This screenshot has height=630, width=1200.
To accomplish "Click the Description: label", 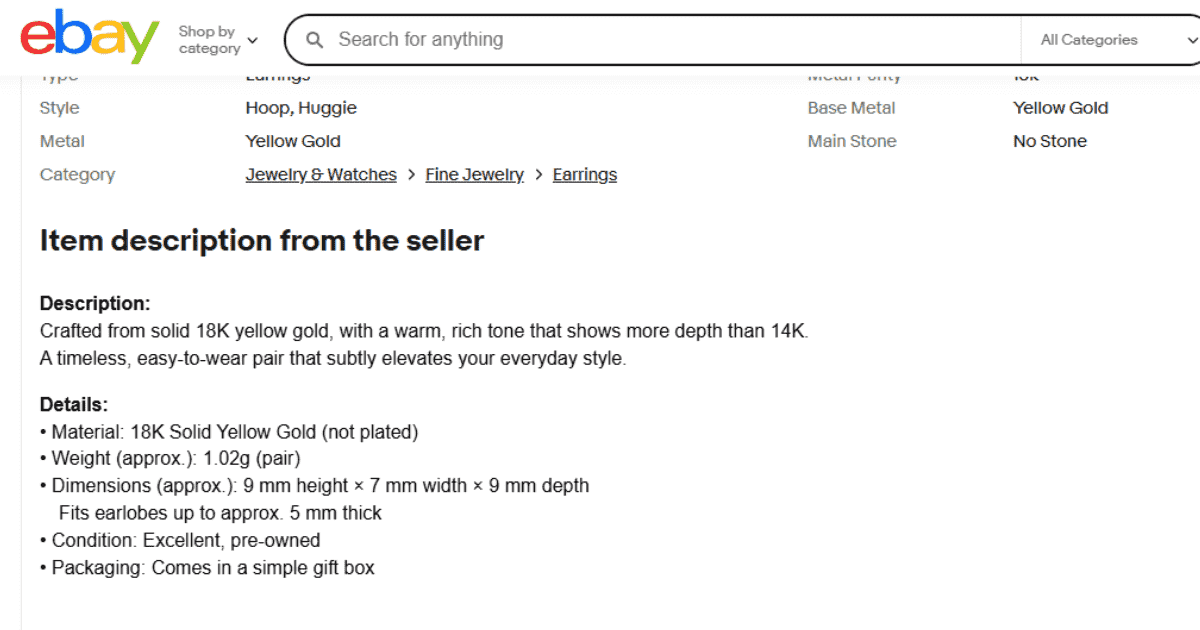I will pyautogui.click(x=95, y=303).
